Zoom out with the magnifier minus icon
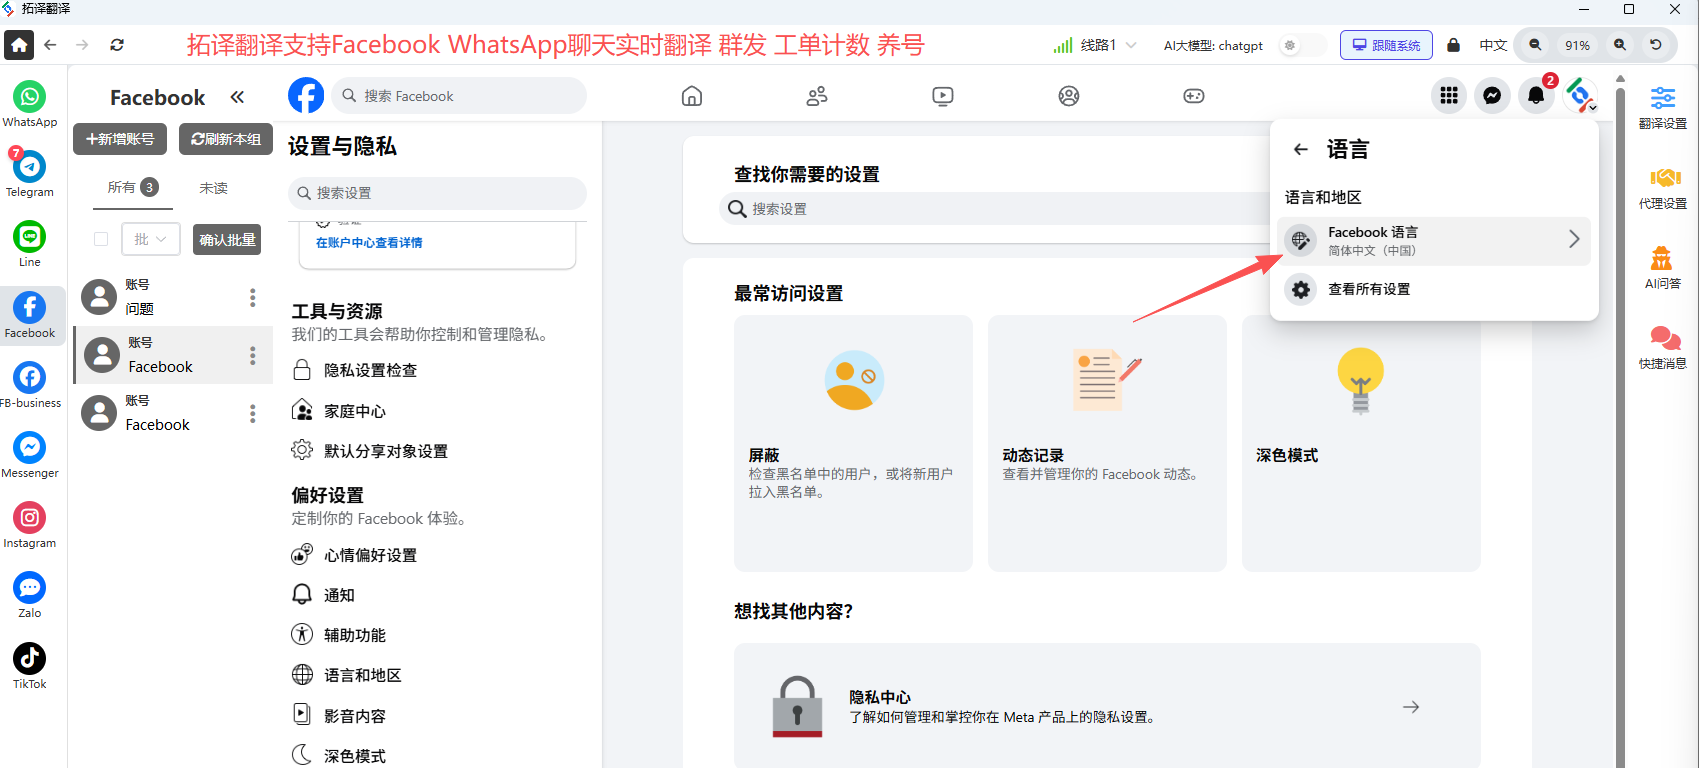Screen dimensions: 1699x768 click(x=1535, y=45)
